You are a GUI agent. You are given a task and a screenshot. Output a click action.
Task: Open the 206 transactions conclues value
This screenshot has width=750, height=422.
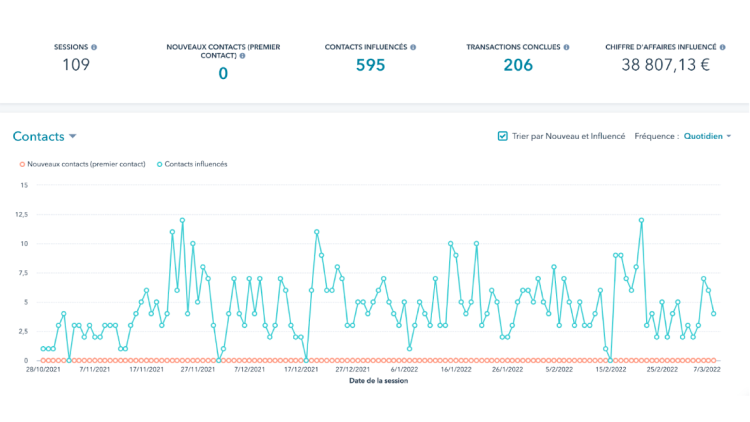coord(518,66)
